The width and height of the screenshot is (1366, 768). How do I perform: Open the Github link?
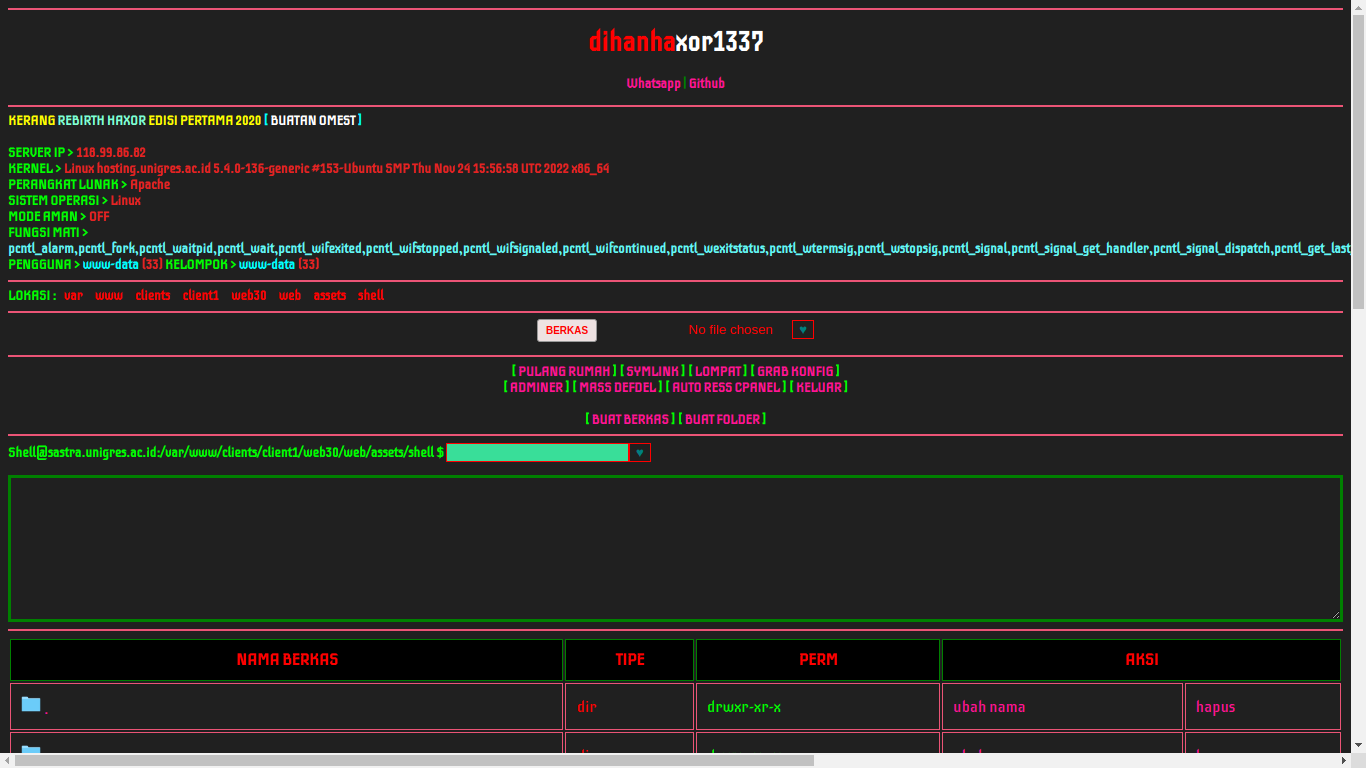(x=707, y=83)
